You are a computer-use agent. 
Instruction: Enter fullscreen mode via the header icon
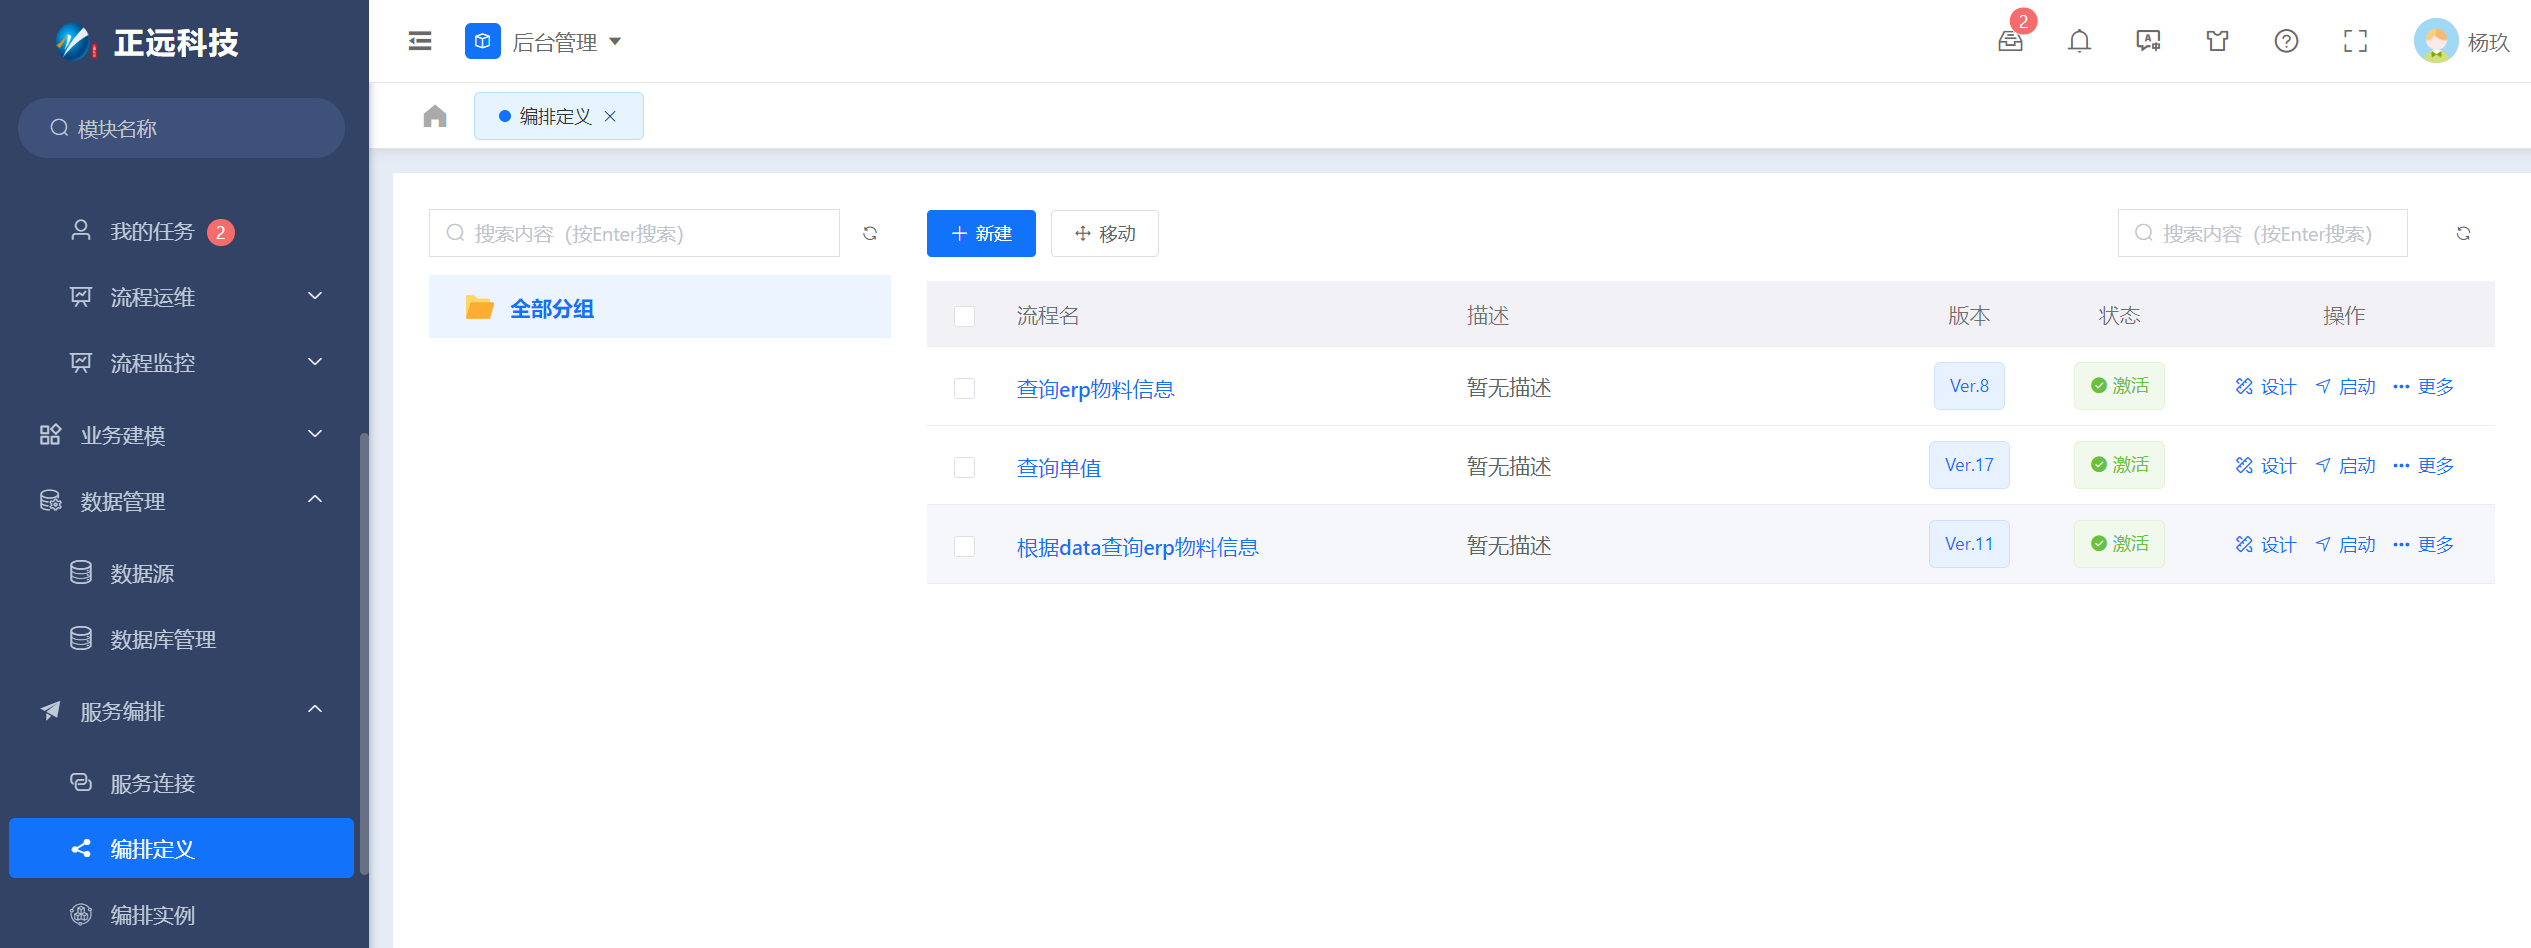2355,41
